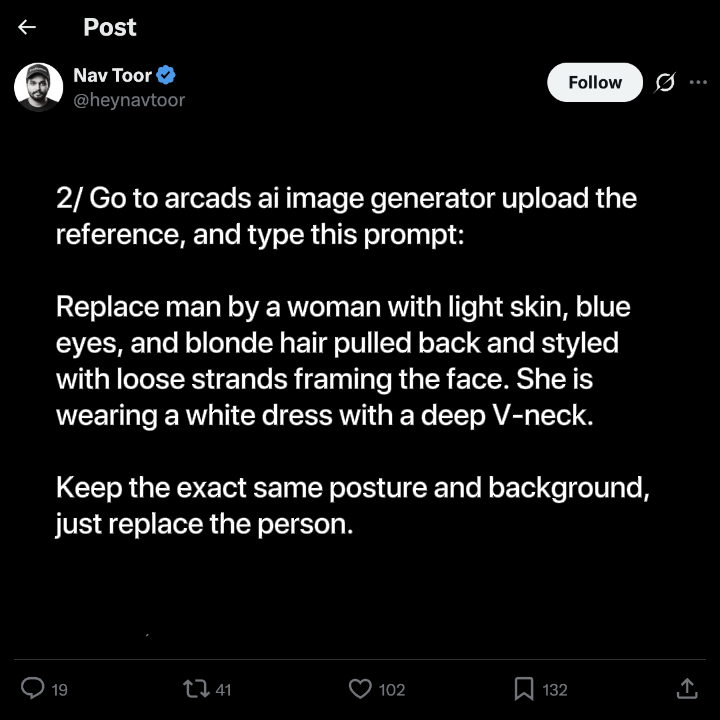The width and height of the screenshot is (720, 720).
Task: Open the Nav Toor display name link
Action: pos(112,75)
